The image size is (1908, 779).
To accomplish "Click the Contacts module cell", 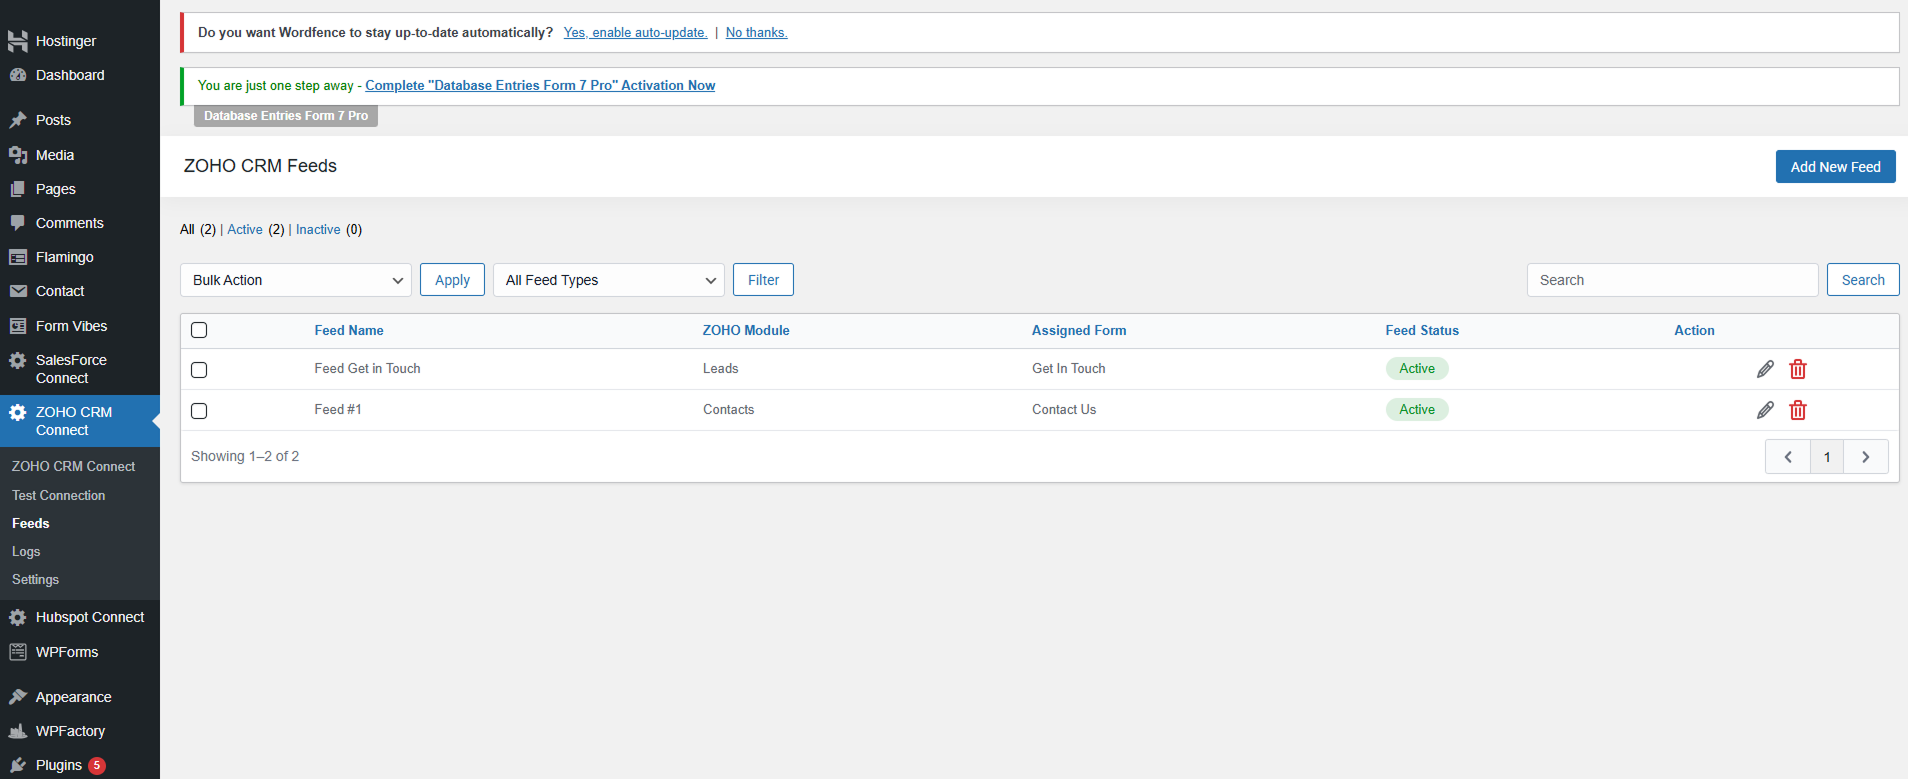I will point(728,410).
